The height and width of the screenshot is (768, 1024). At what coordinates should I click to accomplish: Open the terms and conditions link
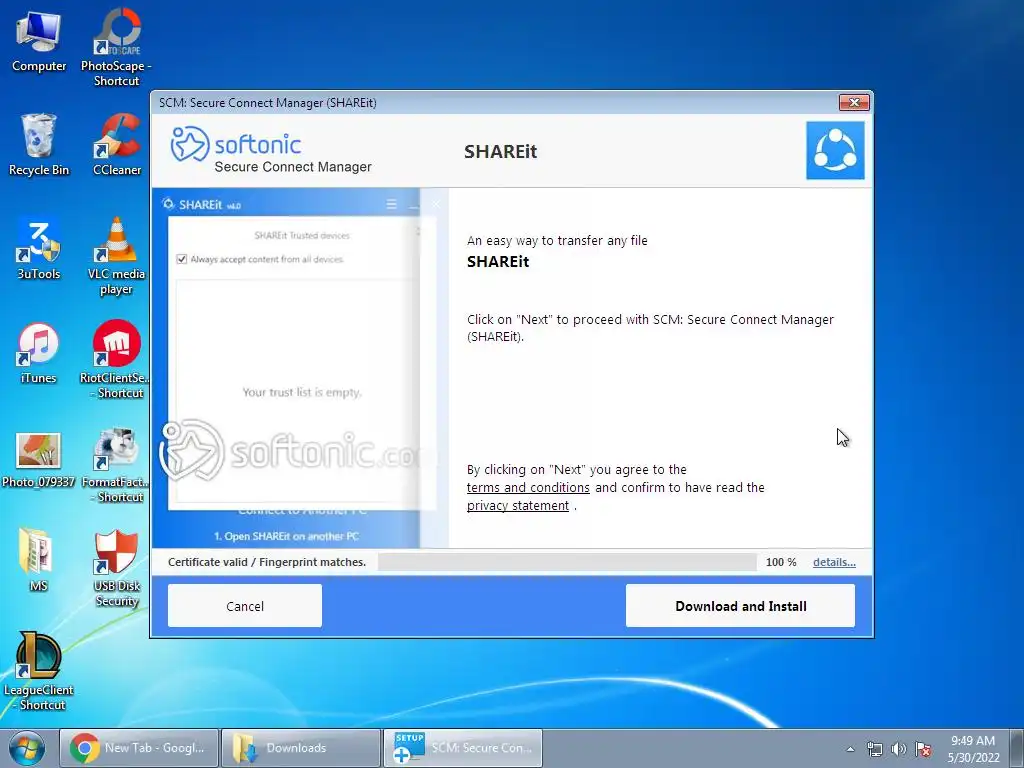528,488
